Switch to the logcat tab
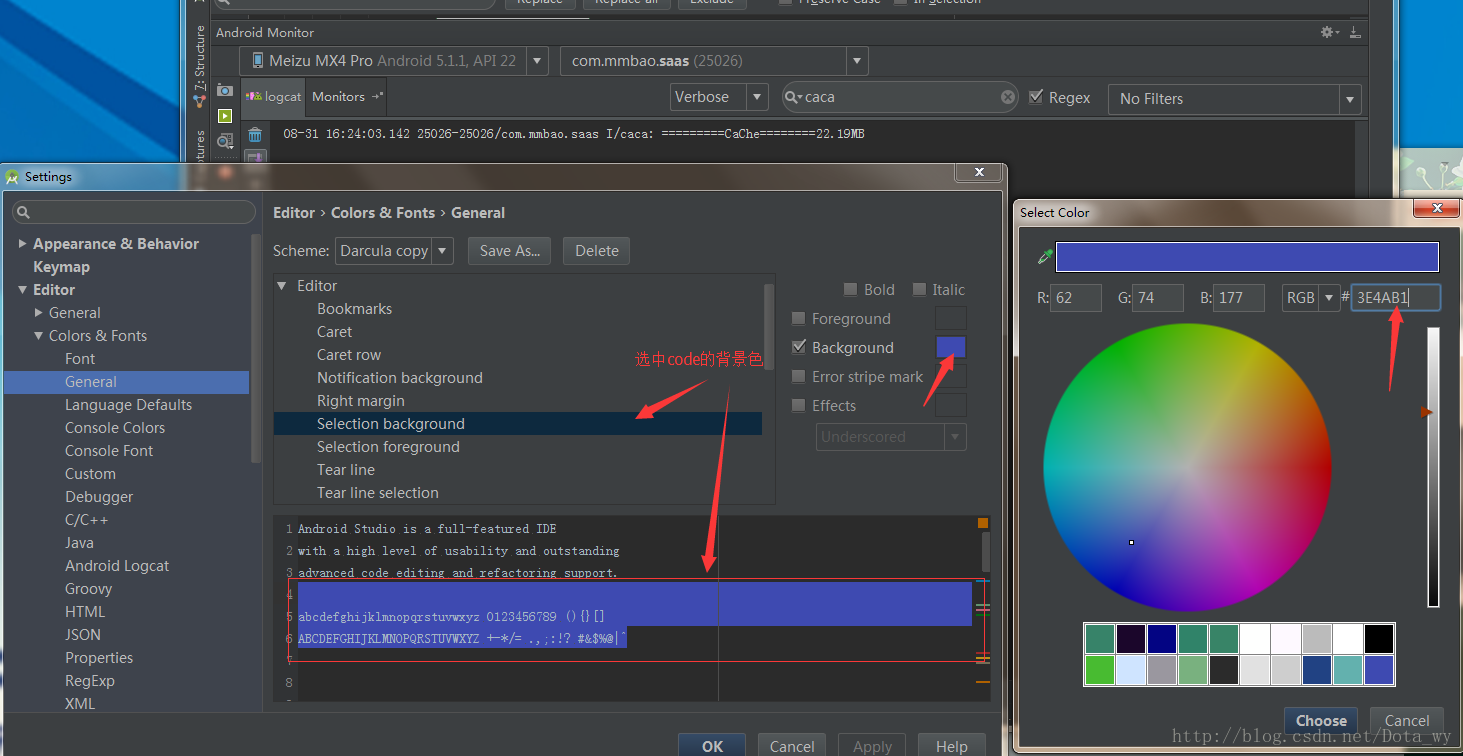Viewport: 1463px width, 756px height. pos(273,97)
